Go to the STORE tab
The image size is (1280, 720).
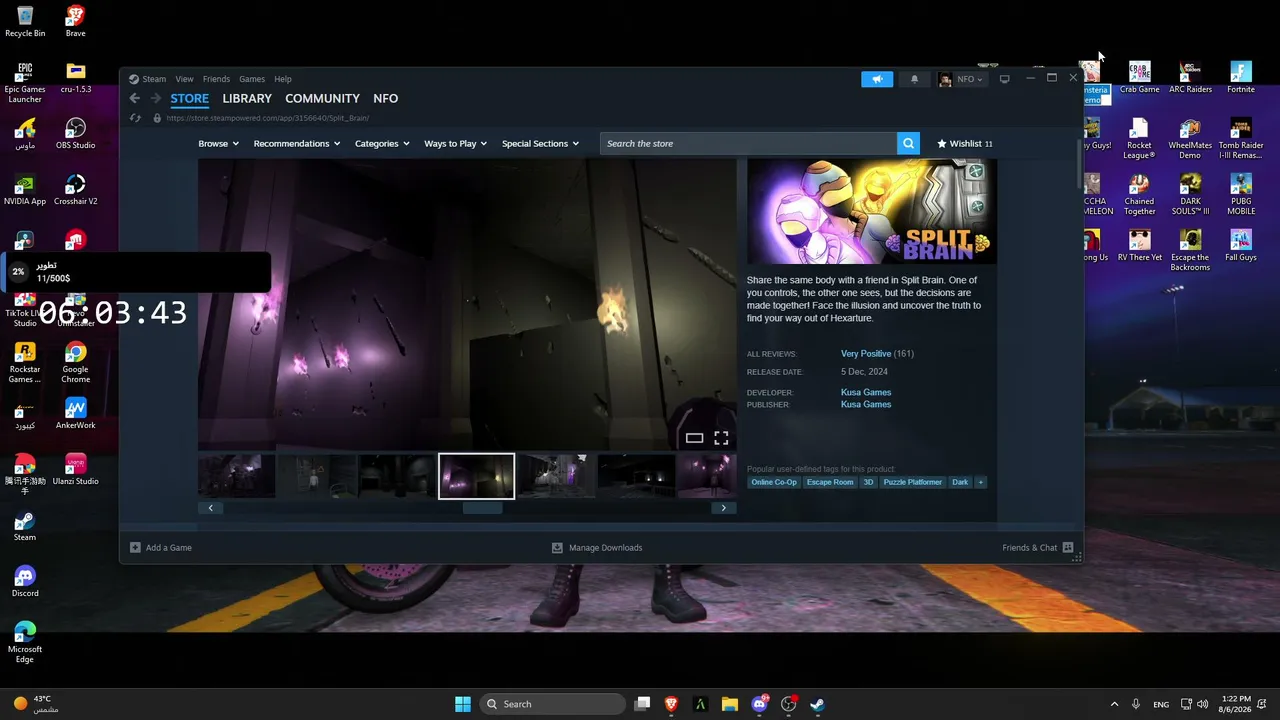[190, 98]
